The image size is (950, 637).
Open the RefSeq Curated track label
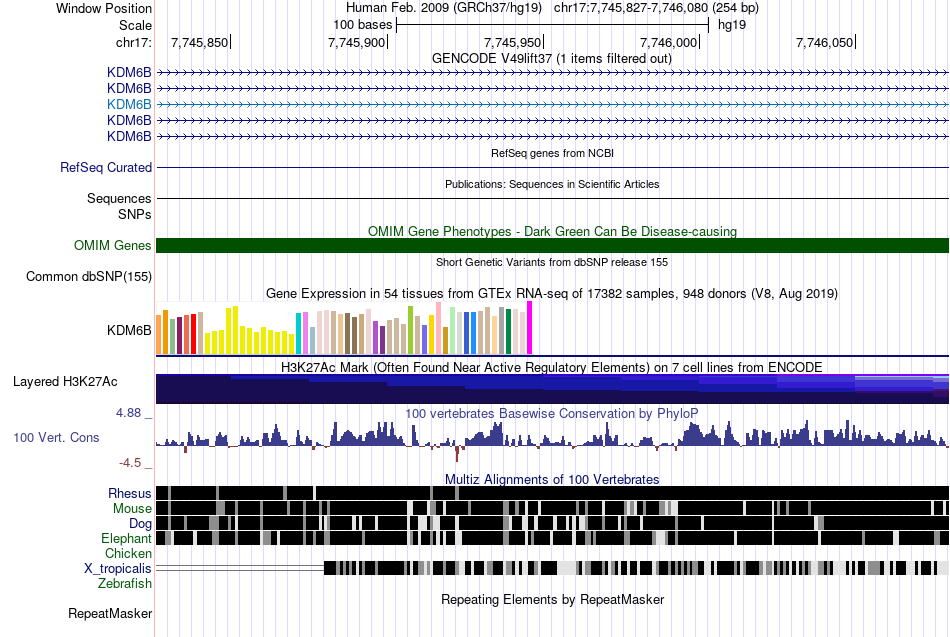click(106, 167)
